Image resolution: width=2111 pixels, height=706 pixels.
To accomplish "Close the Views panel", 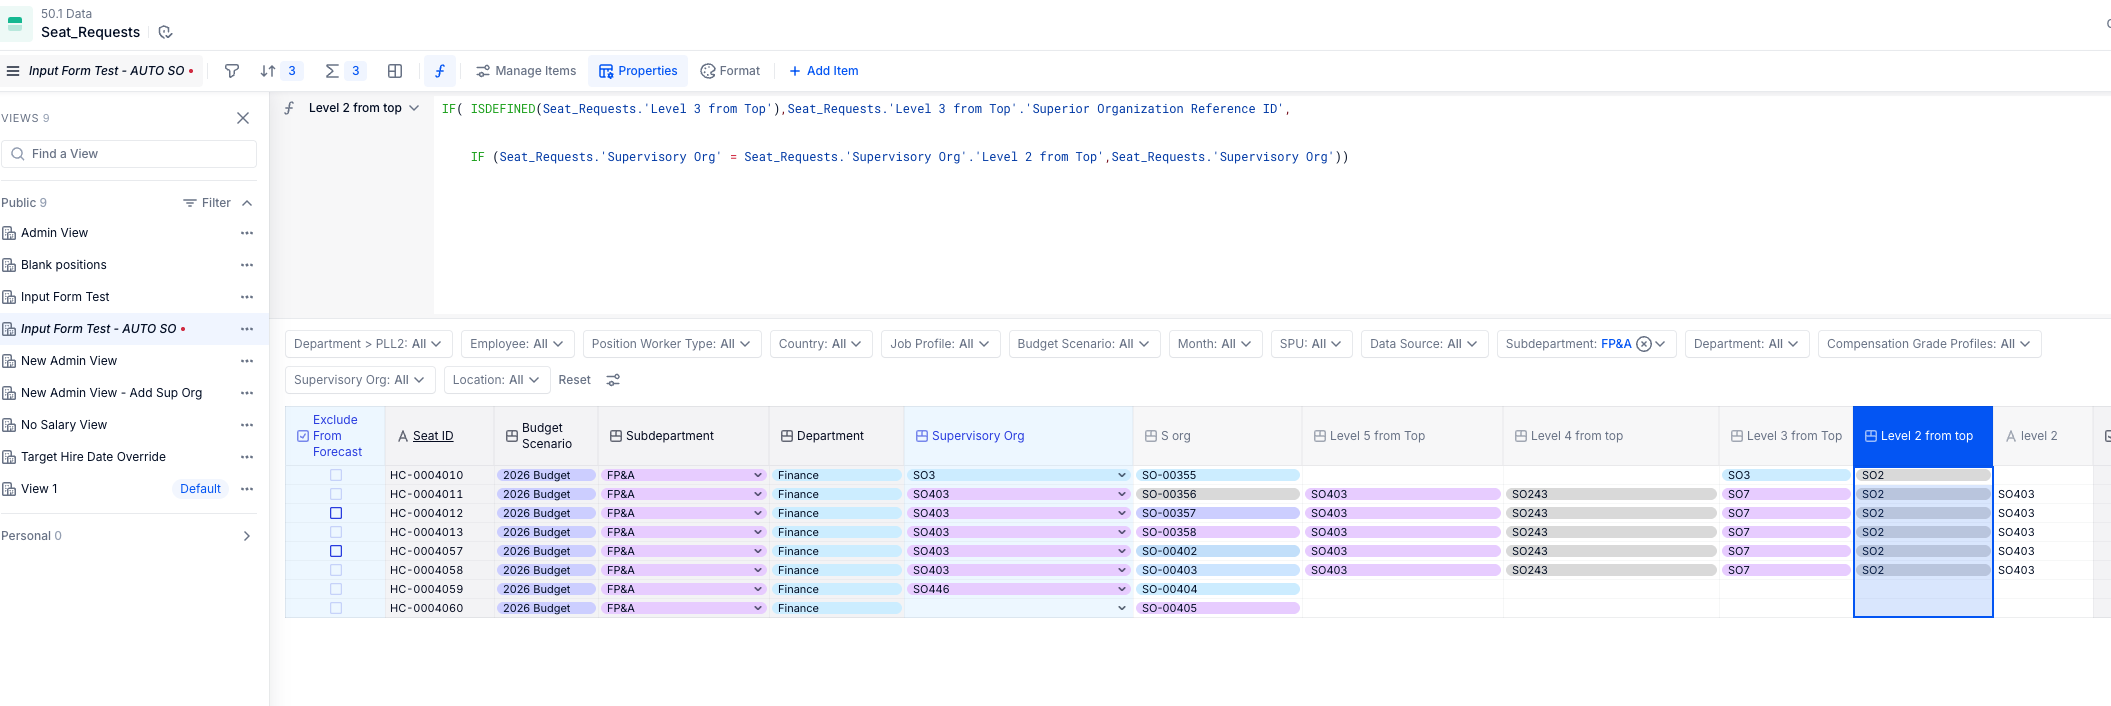I will tap(243, 118).
